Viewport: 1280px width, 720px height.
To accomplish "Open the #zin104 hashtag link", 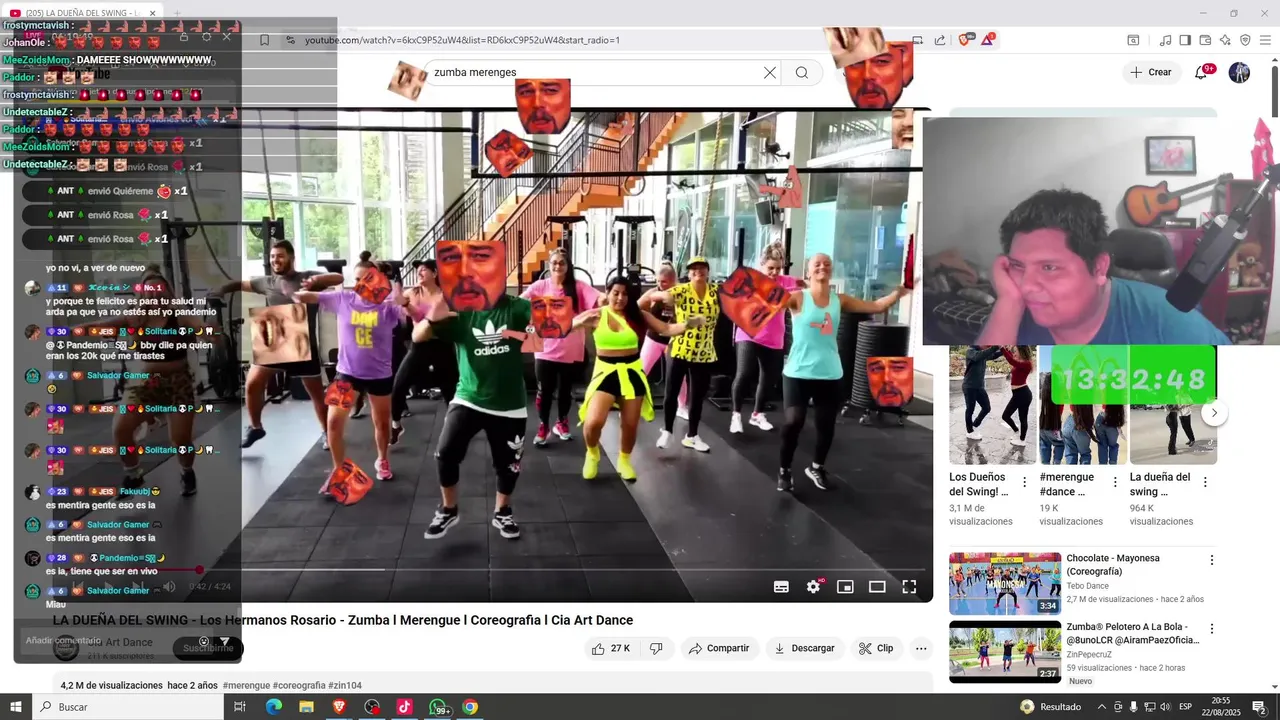I will (x=345, y=686).
